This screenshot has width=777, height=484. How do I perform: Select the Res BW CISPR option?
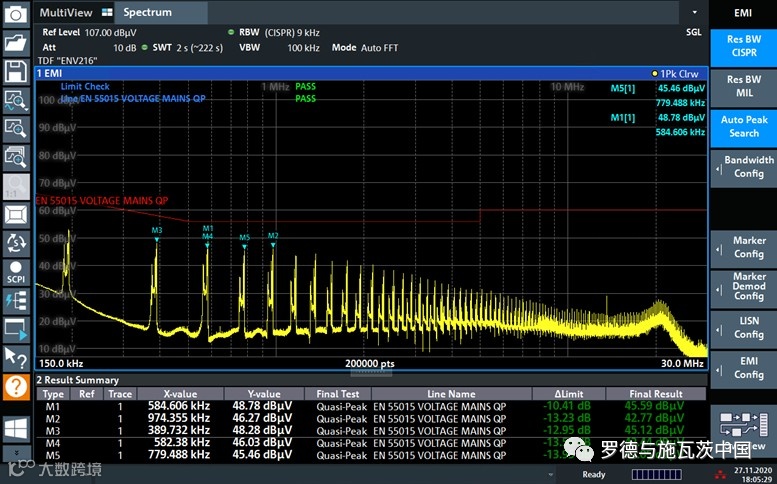coord(743,46)
